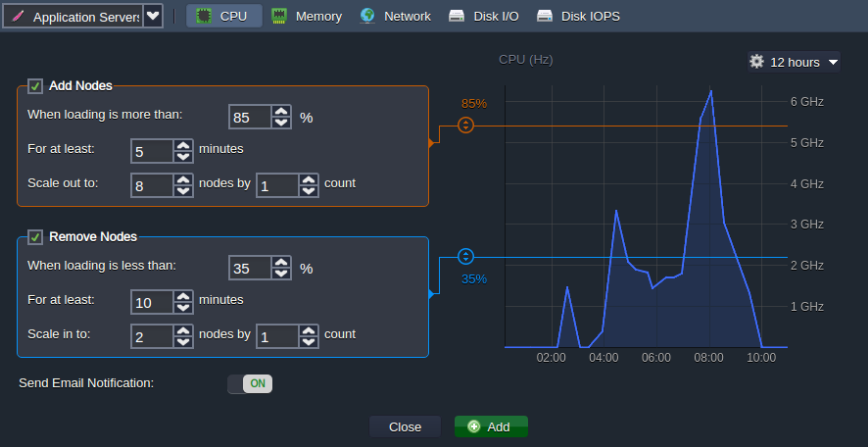Click the pencil icon beside Application Servers
The width and height of the screenshot is (868, 447).
[17, 17]
